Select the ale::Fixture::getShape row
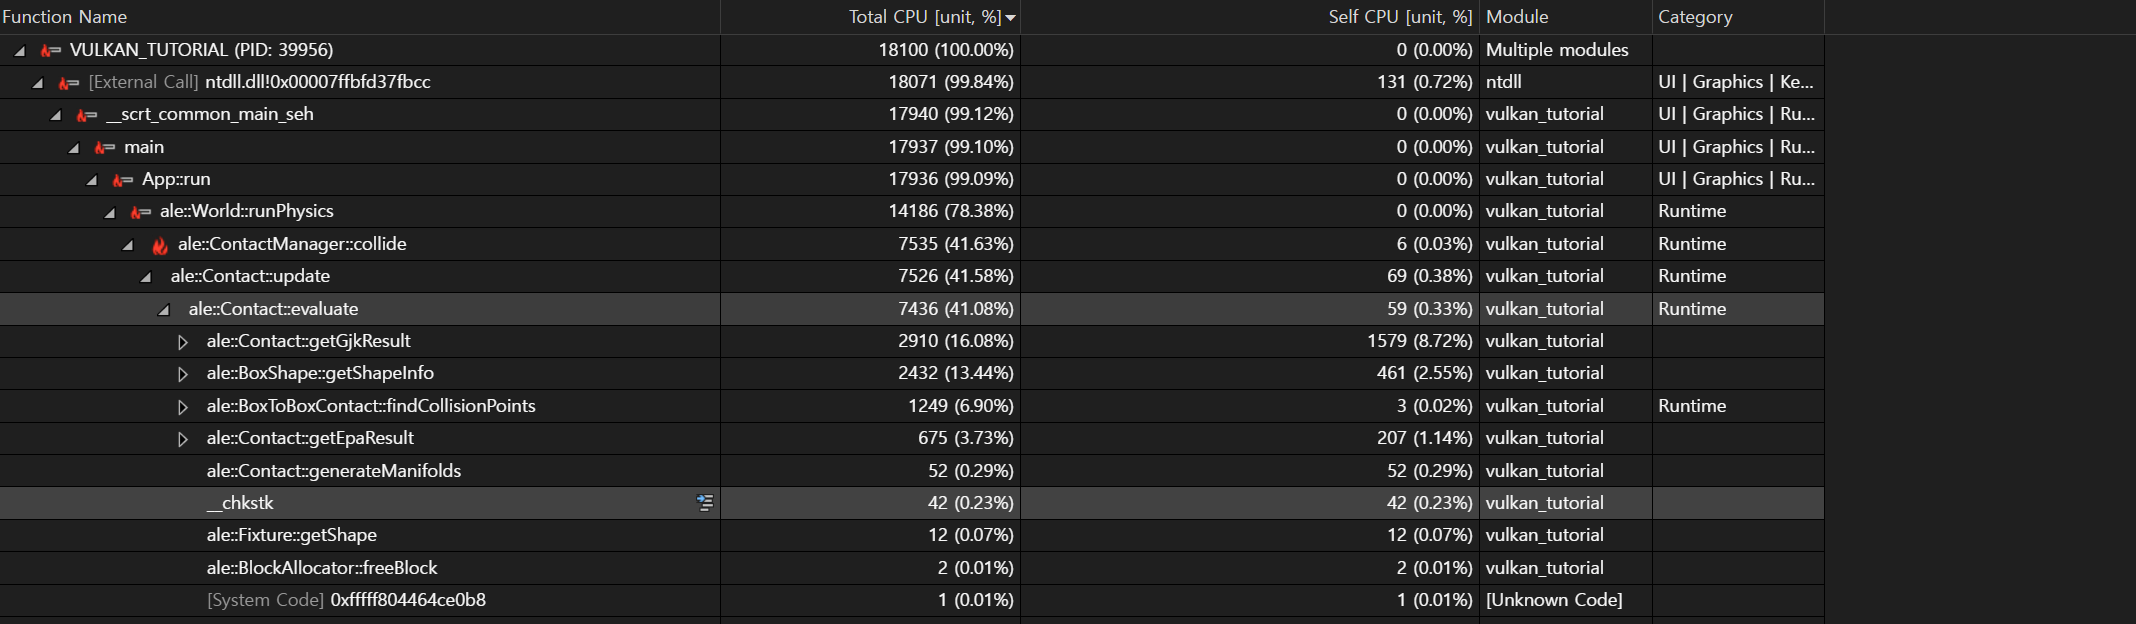The image size is (2136, 624). tap(912, 535)
